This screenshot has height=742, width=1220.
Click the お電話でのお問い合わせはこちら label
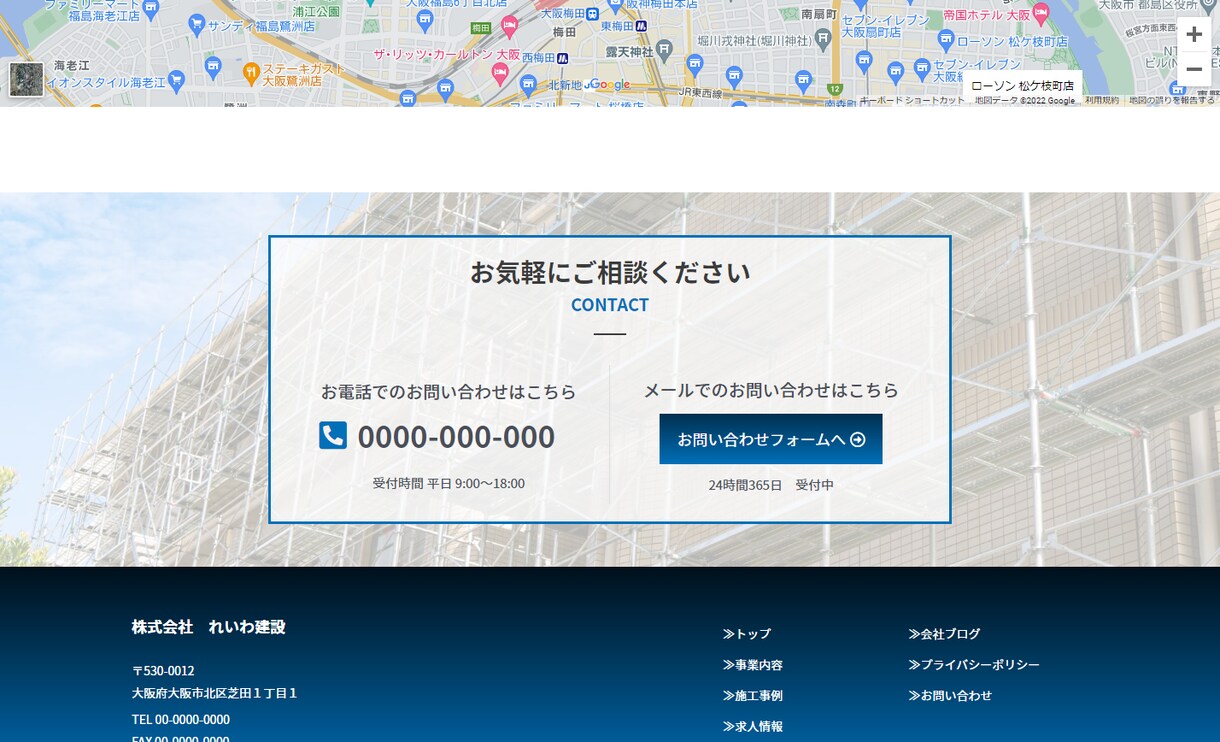[449, 392]
